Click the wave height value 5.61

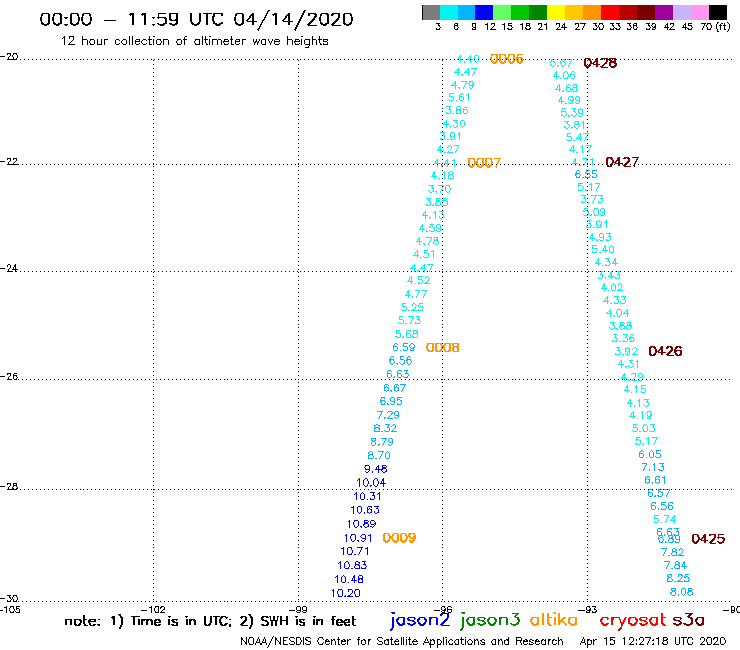click(459, 98)
